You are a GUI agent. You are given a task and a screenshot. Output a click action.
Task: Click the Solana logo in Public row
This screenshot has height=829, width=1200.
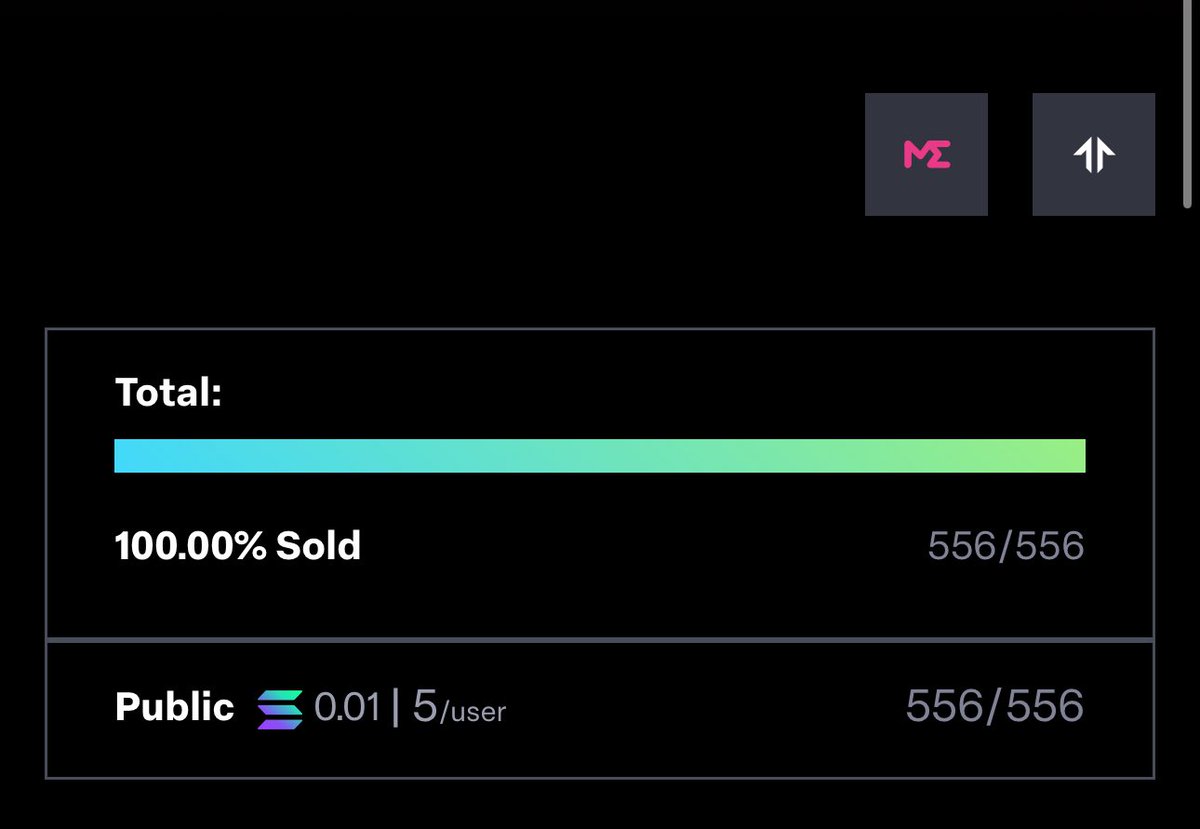(279, 709)
